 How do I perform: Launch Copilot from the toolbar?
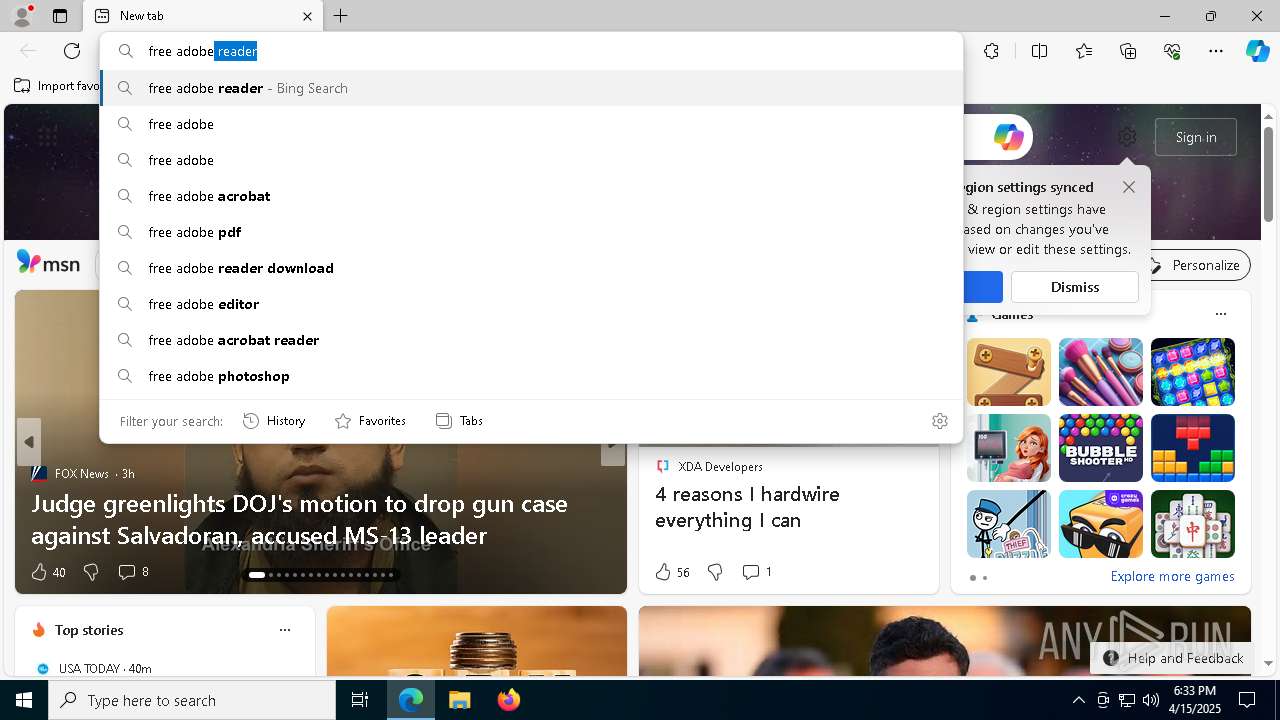tap(1257, 51)
